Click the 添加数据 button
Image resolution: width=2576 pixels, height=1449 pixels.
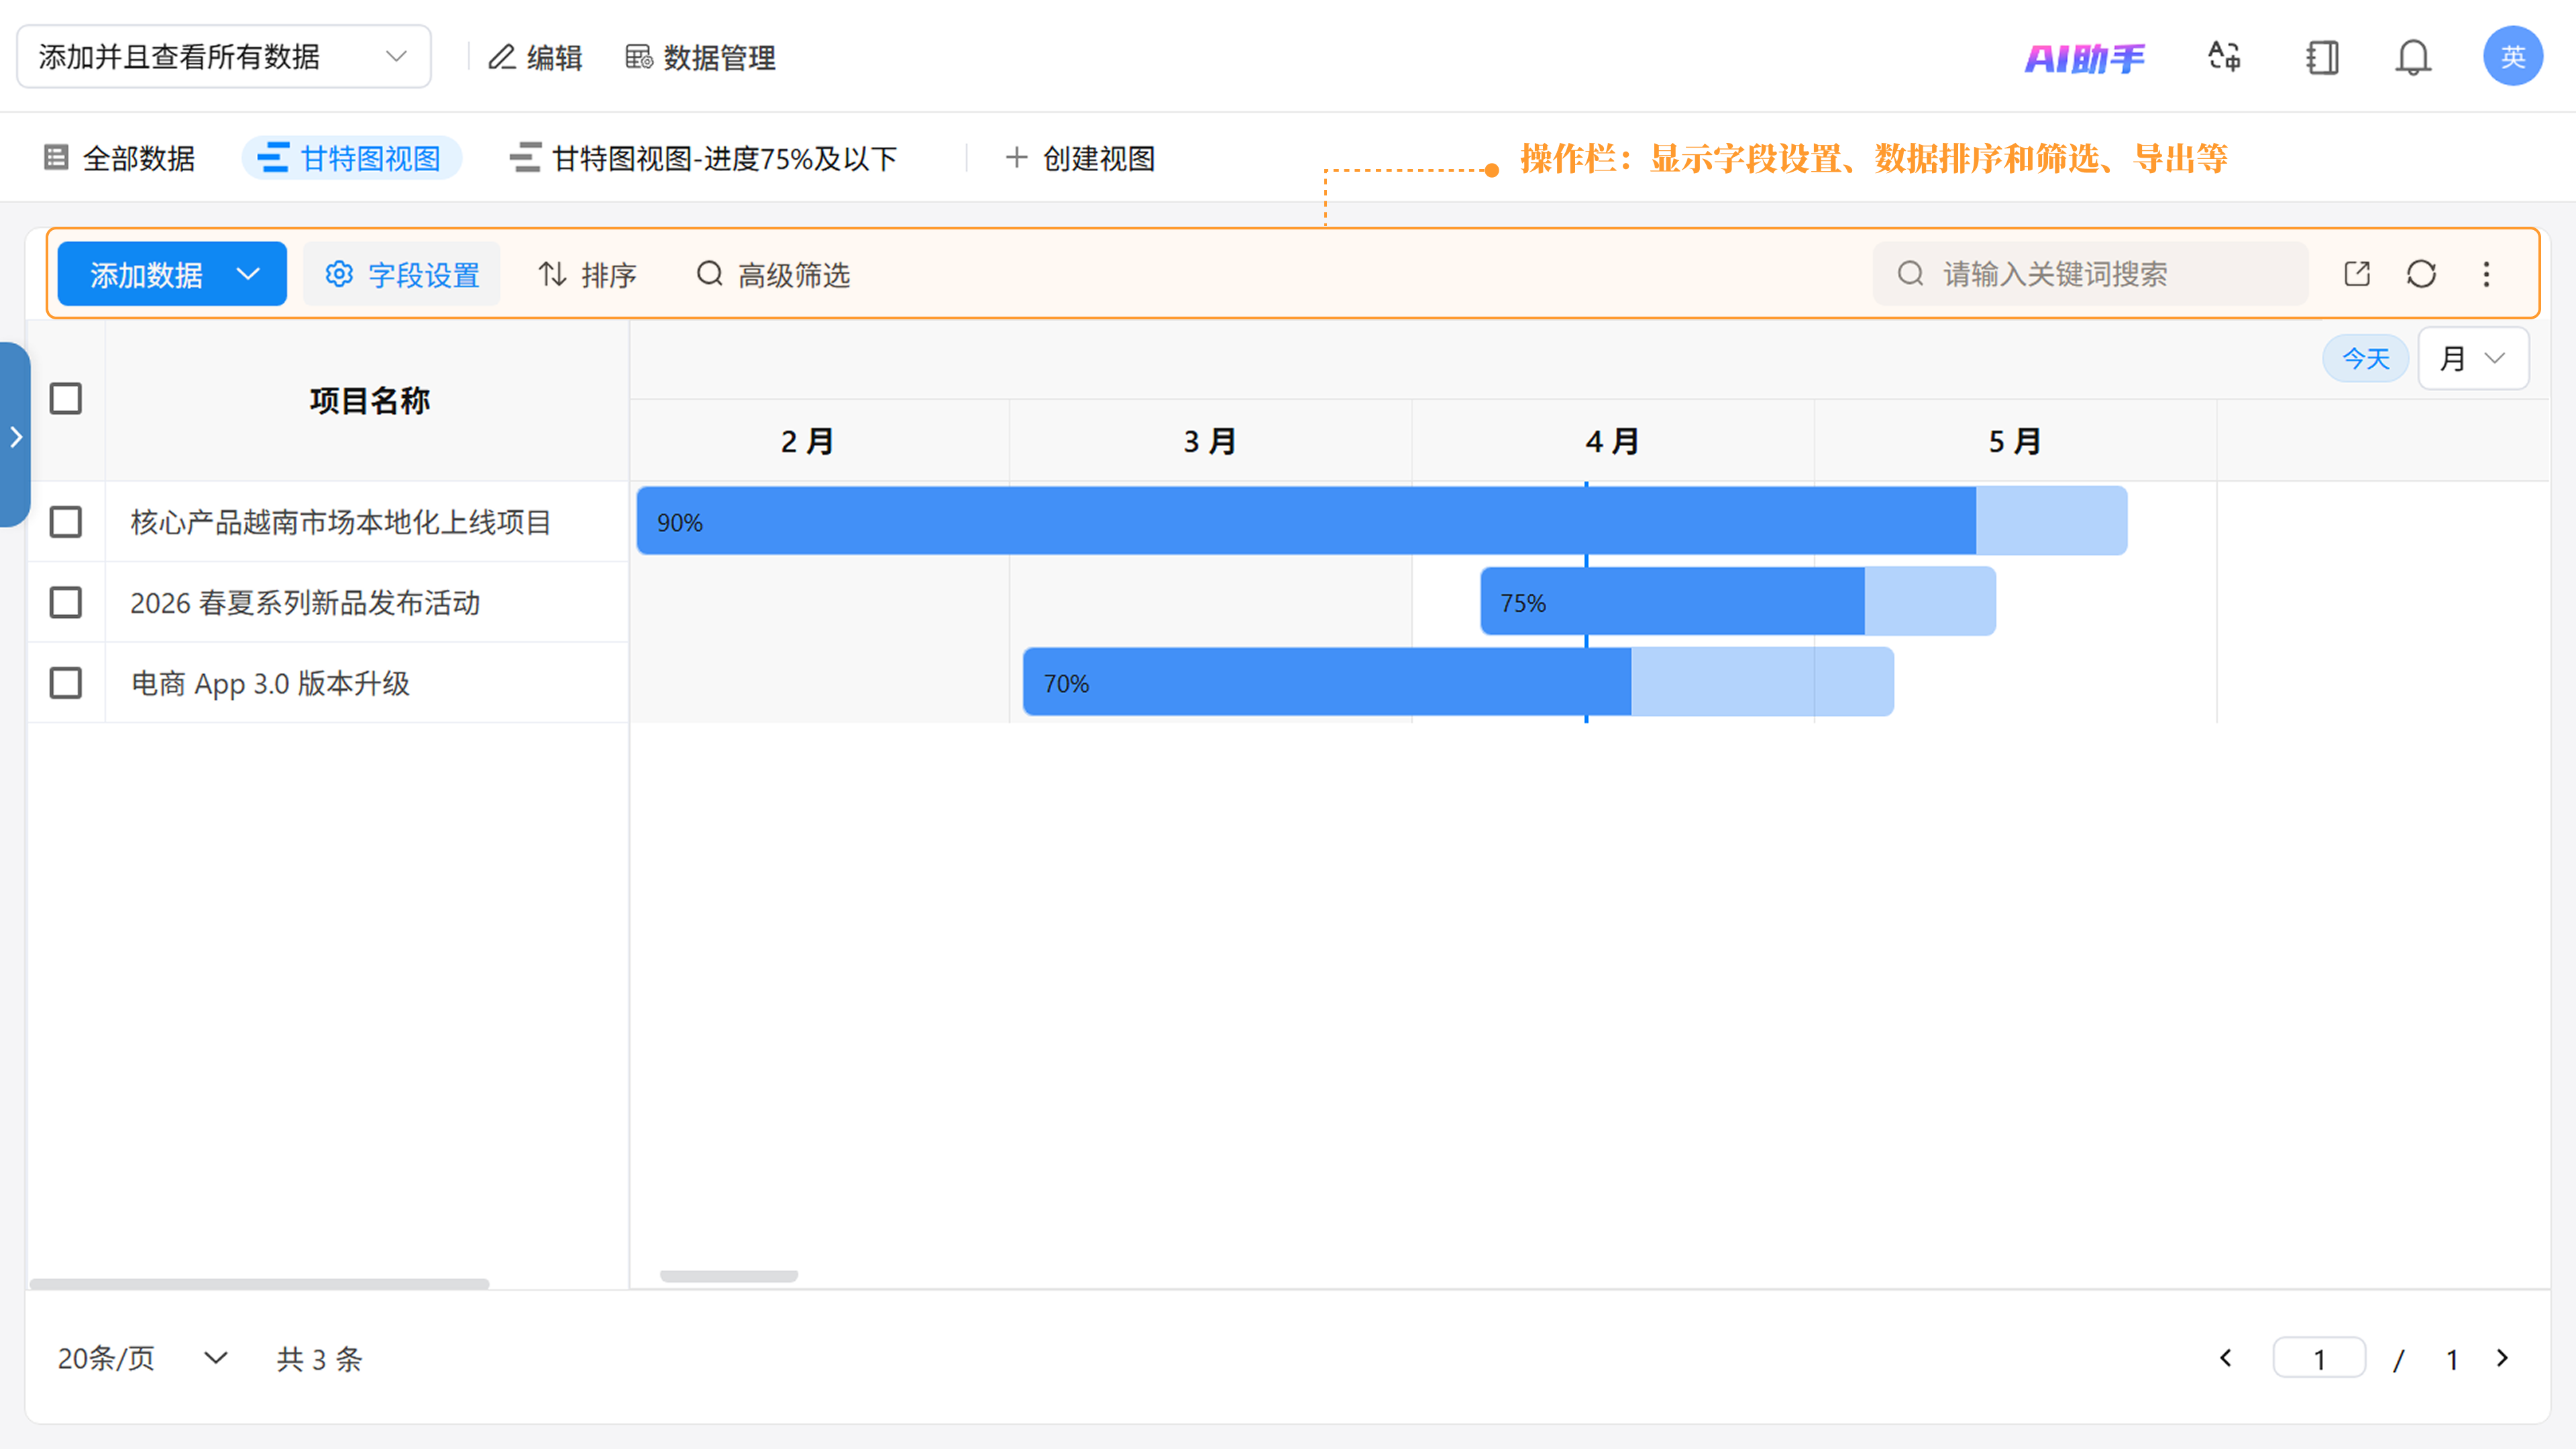[x=146, y=274]
